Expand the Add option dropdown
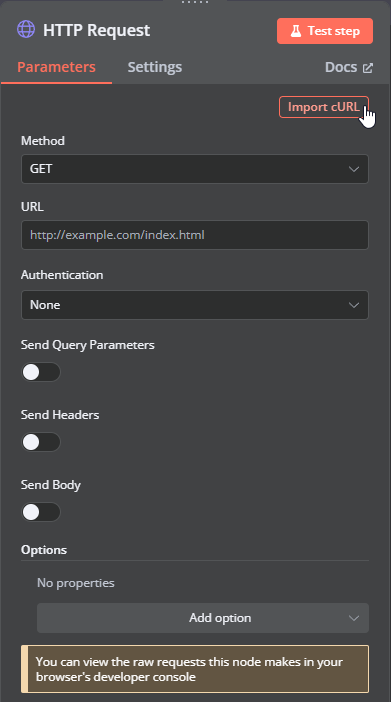Screen dimensions: 391x702 point(203,618)
